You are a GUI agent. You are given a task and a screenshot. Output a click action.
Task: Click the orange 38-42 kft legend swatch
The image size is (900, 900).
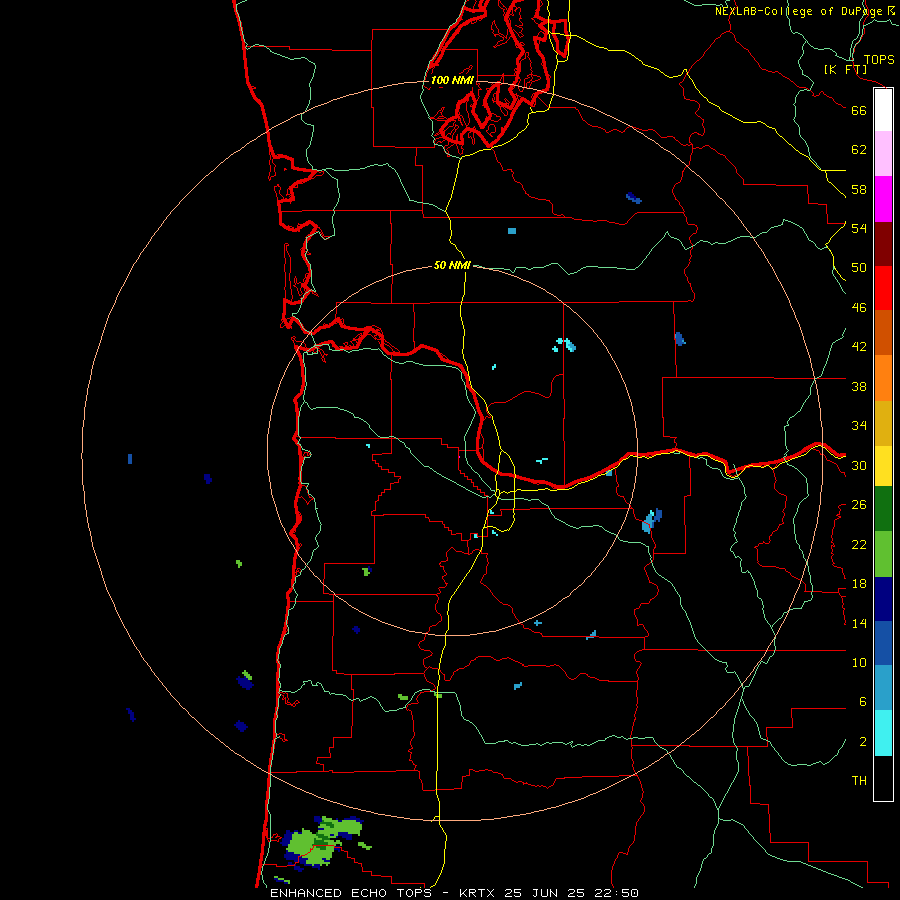point(883,378)
